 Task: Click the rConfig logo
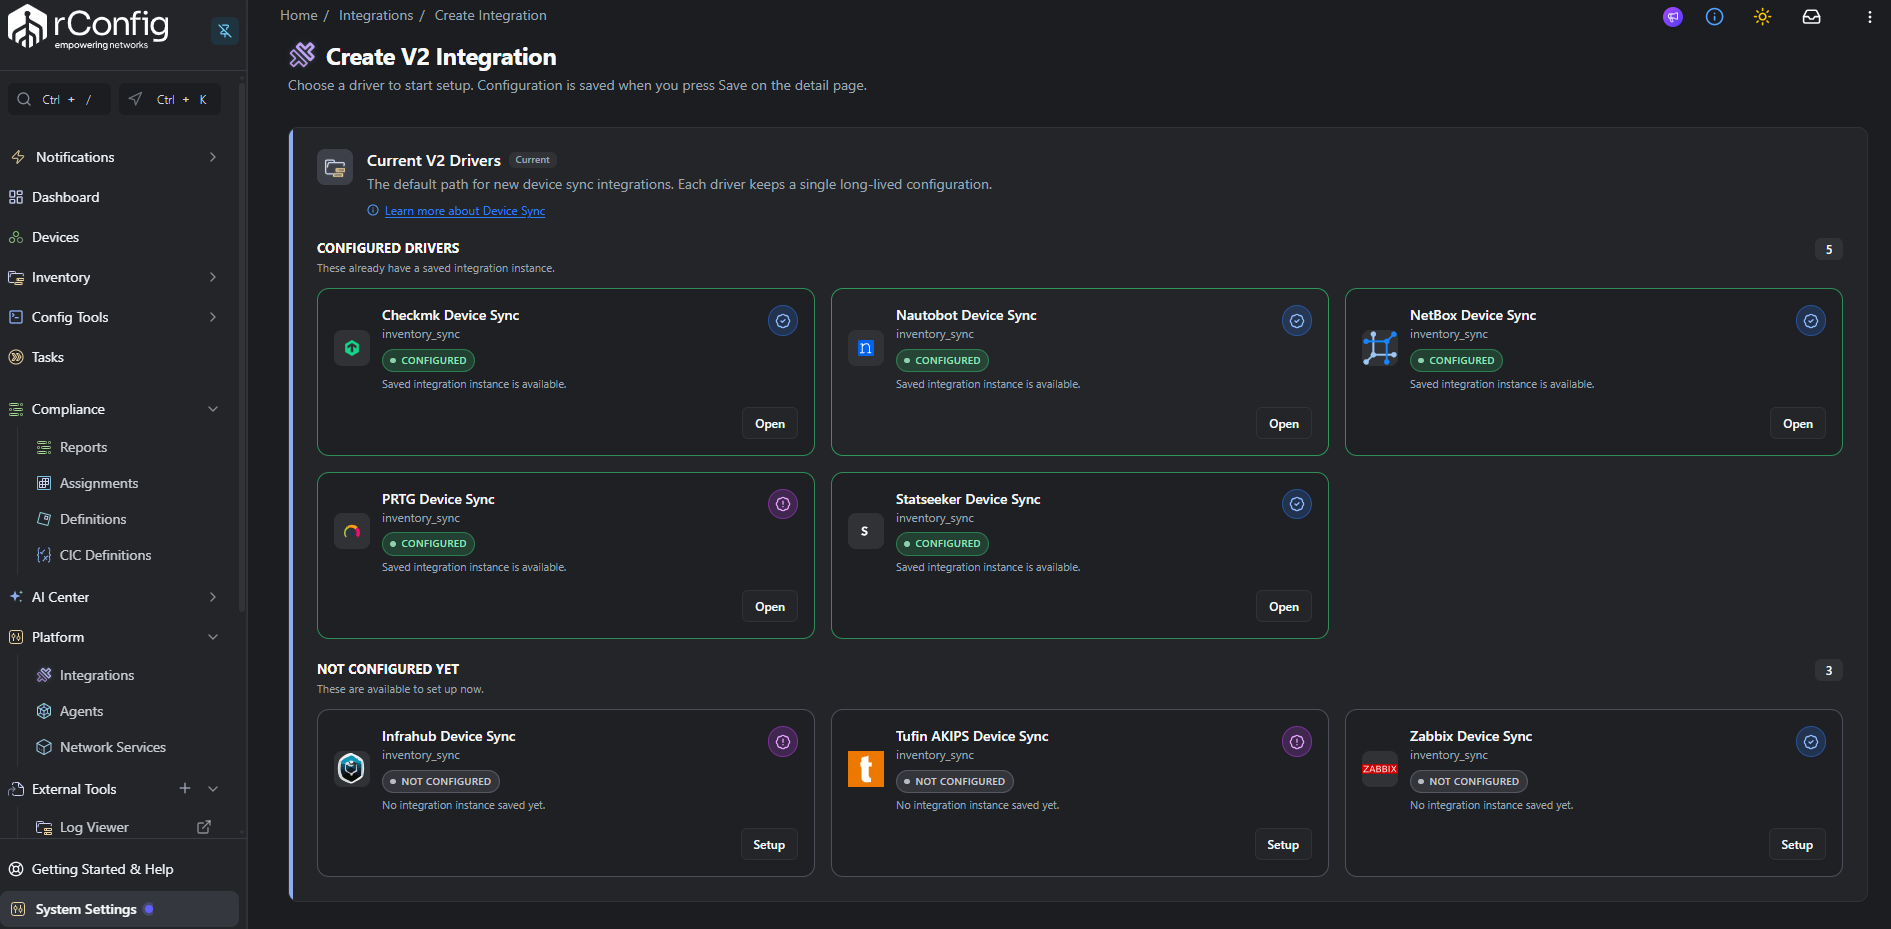(x=88, y=27)
